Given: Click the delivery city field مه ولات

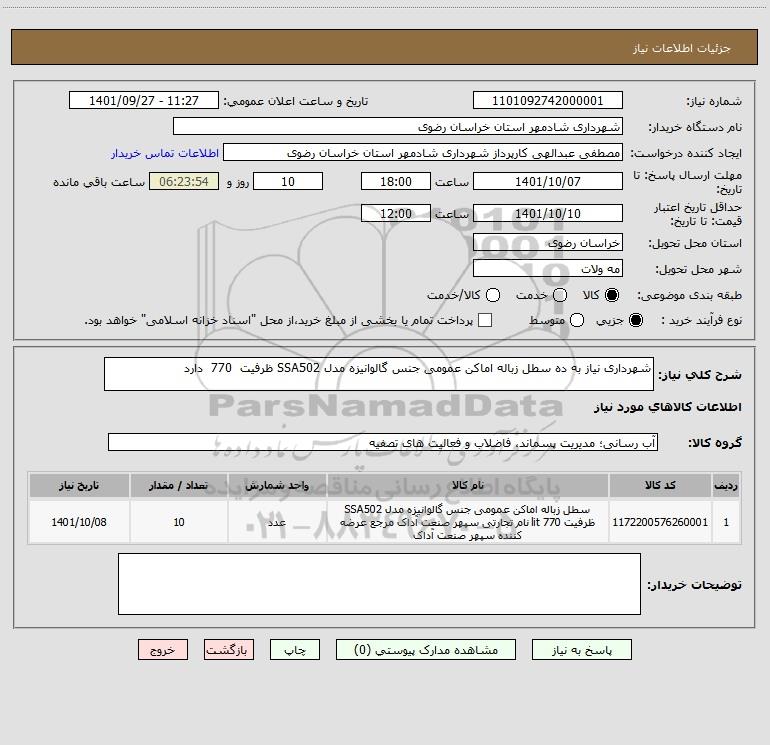Looking at the screenshot, I should click(x=548, y=269).
